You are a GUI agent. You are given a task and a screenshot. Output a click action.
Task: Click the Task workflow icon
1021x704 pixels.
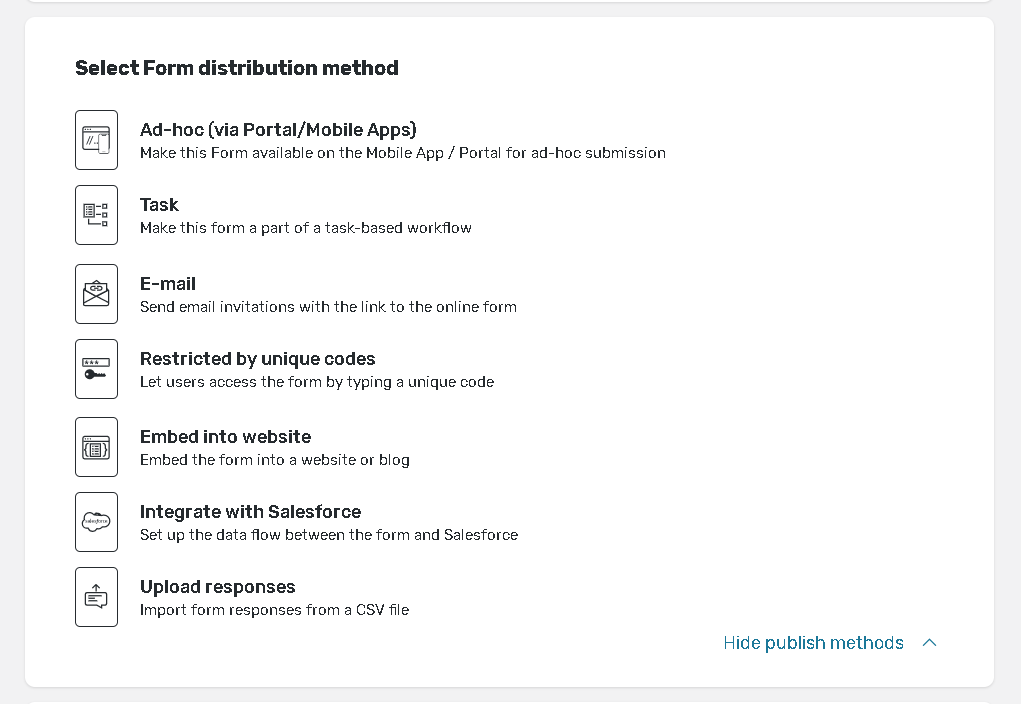coord(96,215)
